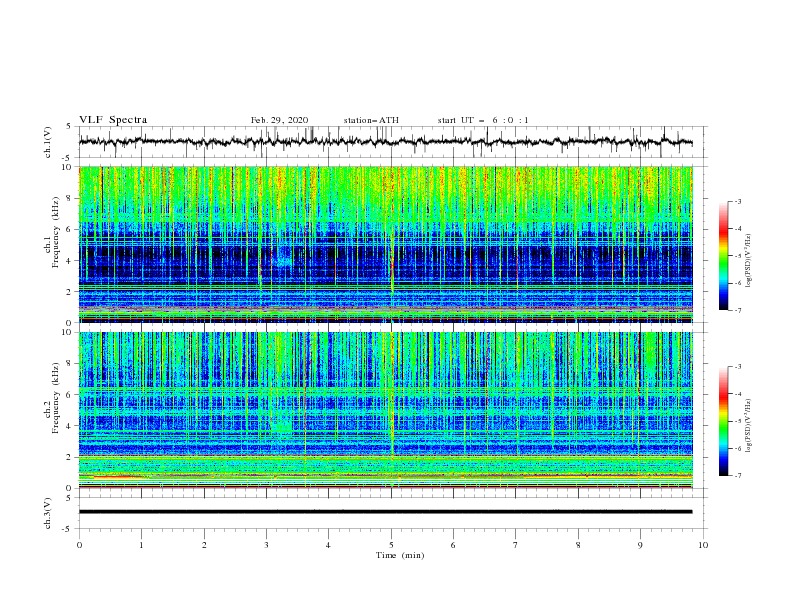The width and height of the screenshot is (792, 612).
Task: Click the "ch.3(V)" axis label
Action: tap(48, 513)
